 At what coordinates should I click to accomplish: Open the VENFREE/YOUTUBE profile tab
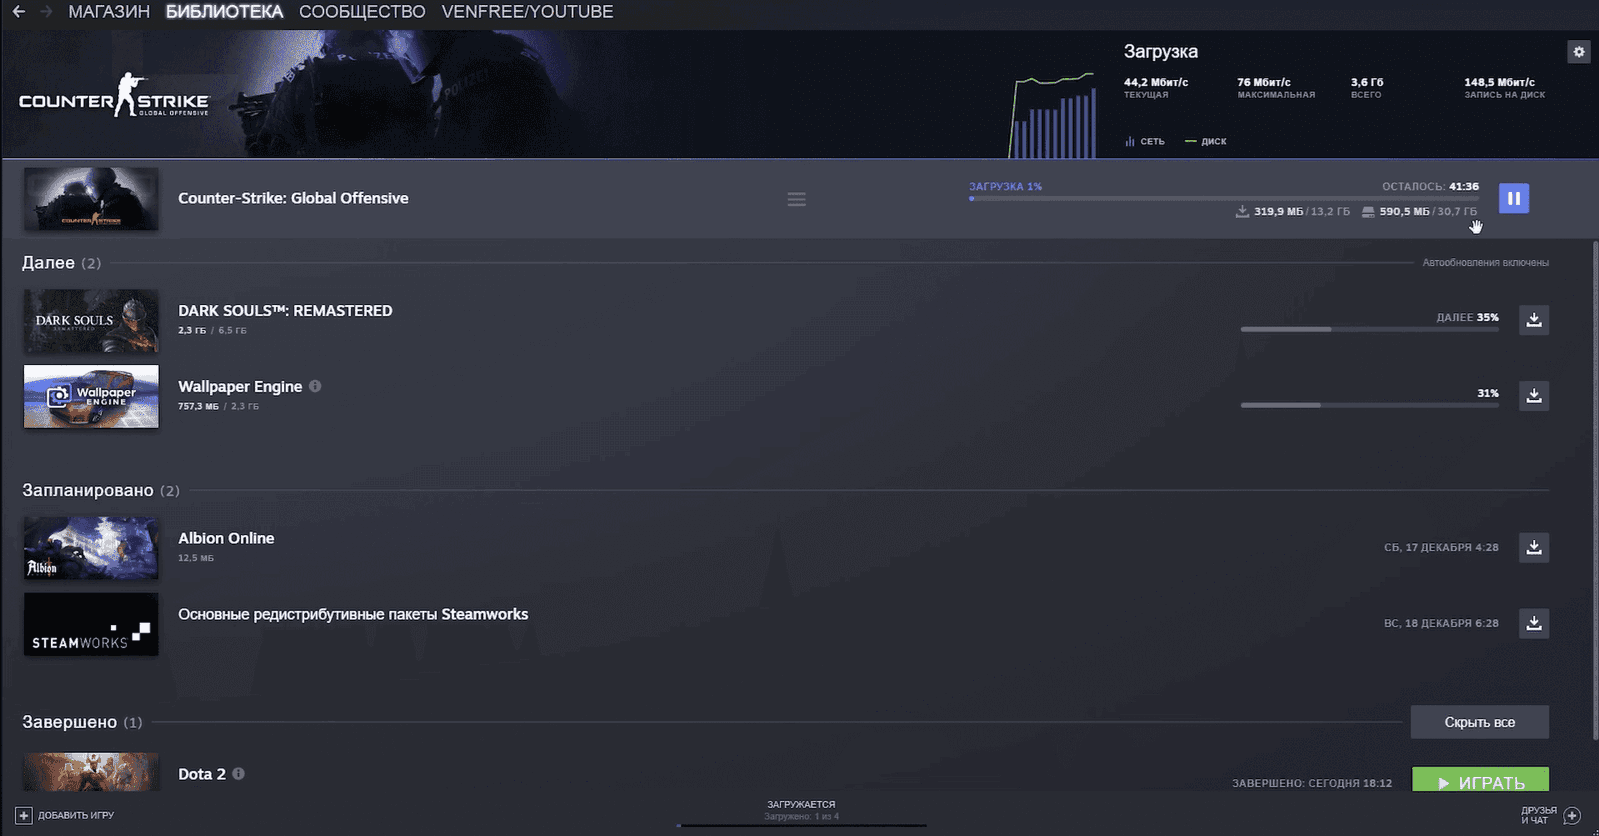(x=527, y=12)
